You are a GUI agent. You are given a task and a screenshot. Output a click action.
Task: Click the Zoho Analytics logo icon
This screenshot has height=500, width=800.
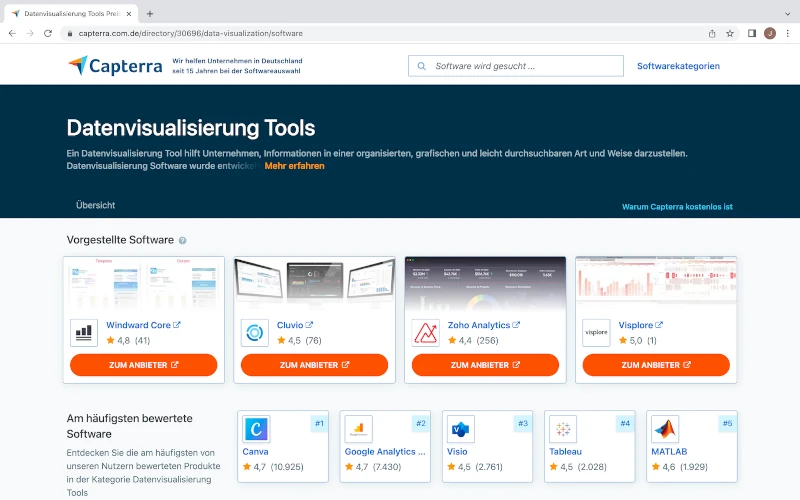[426, 333]
